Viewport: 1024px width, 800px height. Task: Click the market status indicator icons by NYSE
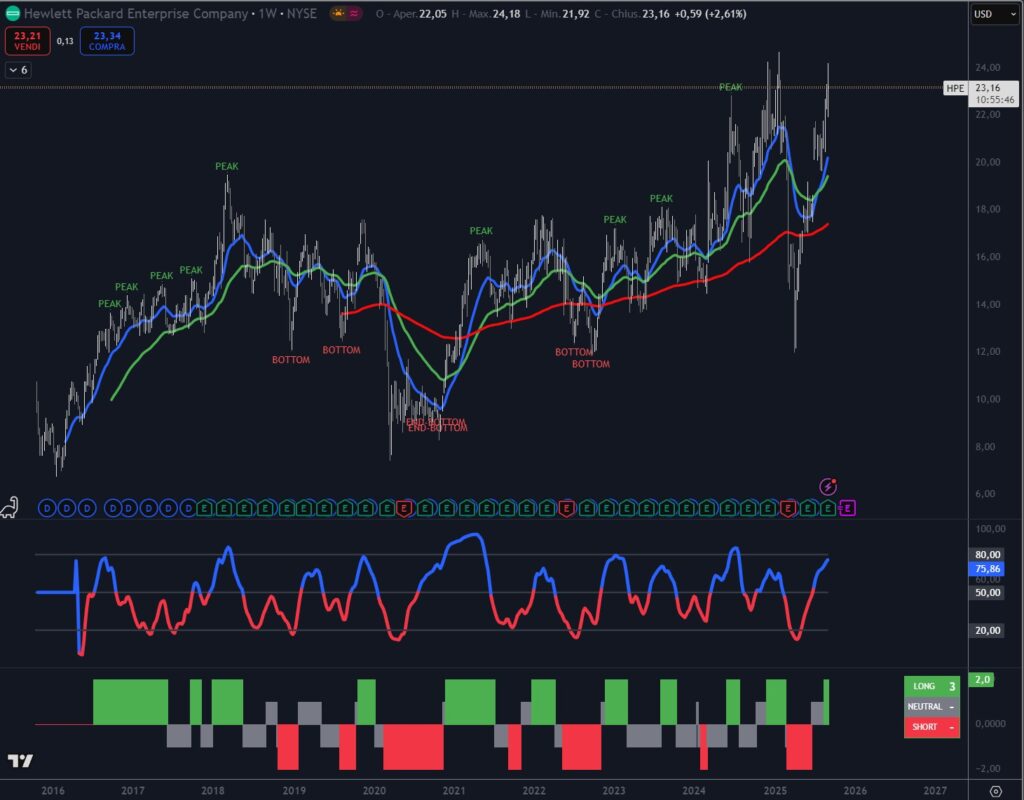345,14
